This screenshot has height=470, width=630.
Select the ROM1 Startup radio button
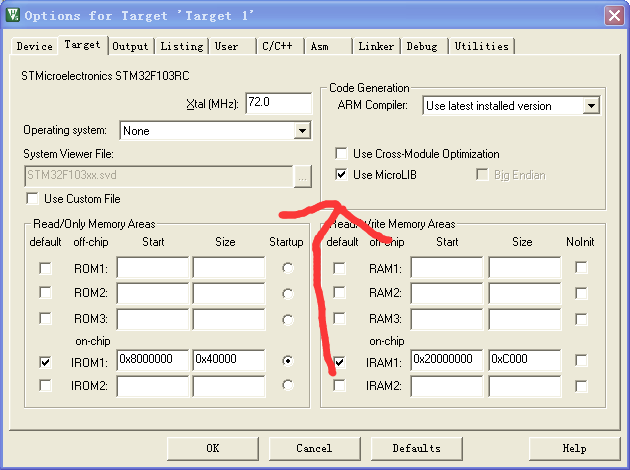pyautogui.click(x=288, y=268)
